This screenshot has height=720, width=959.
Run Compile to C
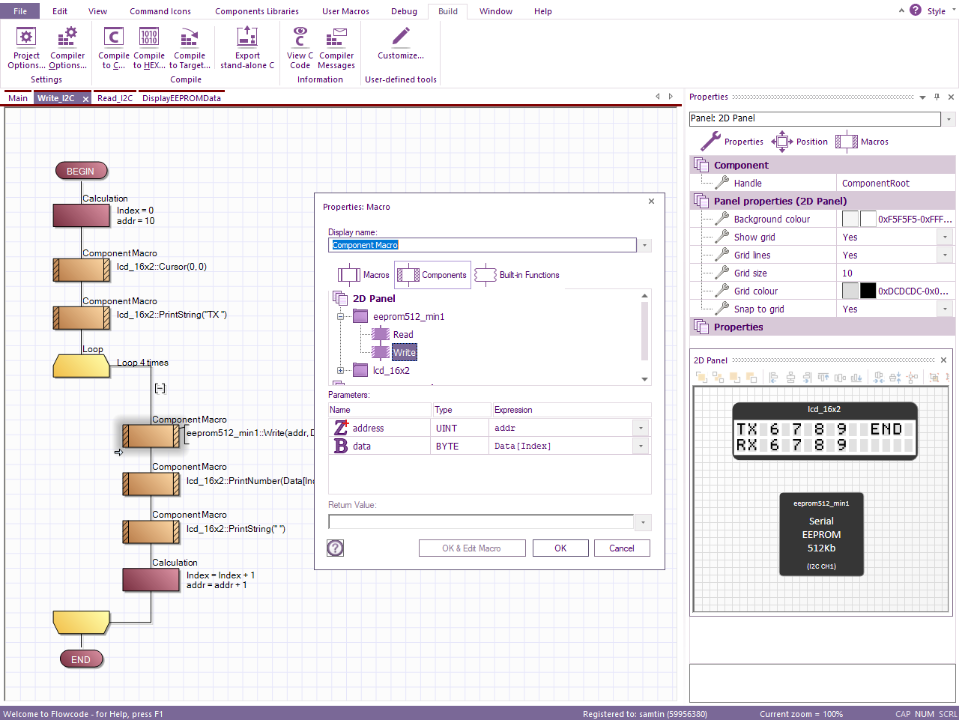[114, 48]
